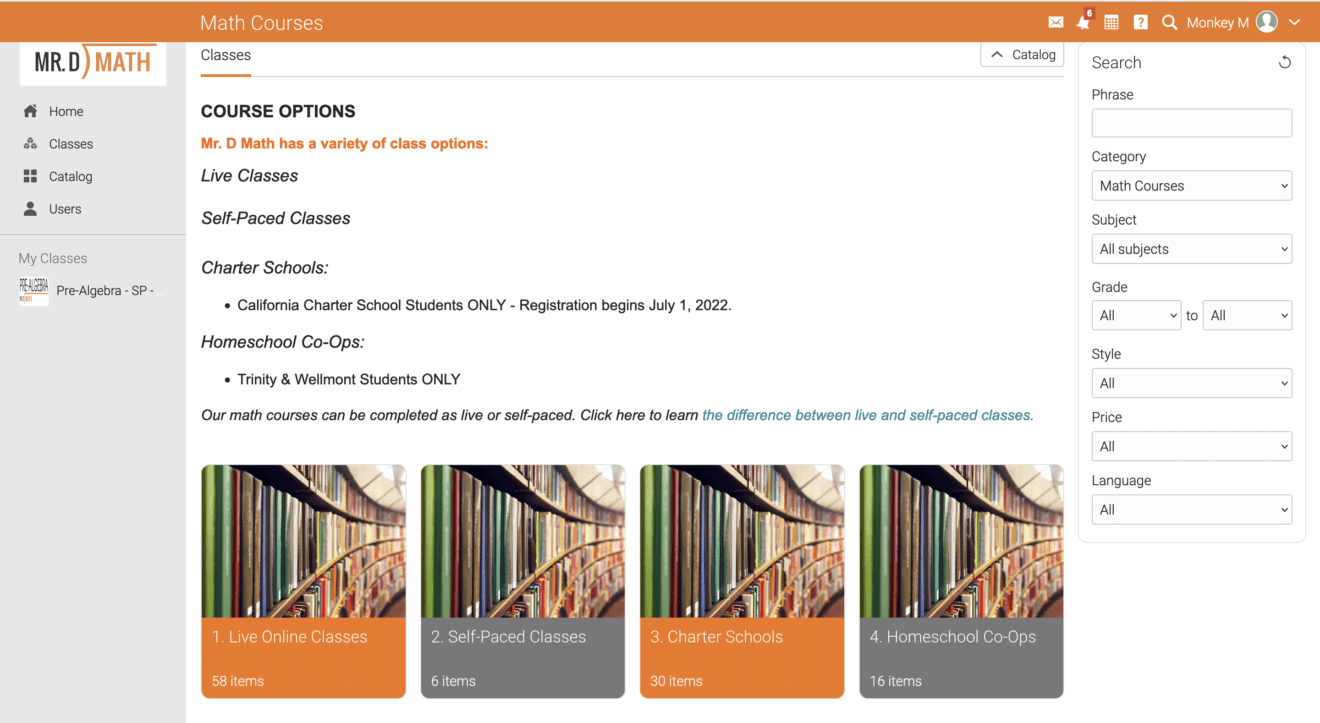Click the Mr. D Math logo
Image resolution: width=1320 pixels, height=723 pixels.
tap(93, 63)
